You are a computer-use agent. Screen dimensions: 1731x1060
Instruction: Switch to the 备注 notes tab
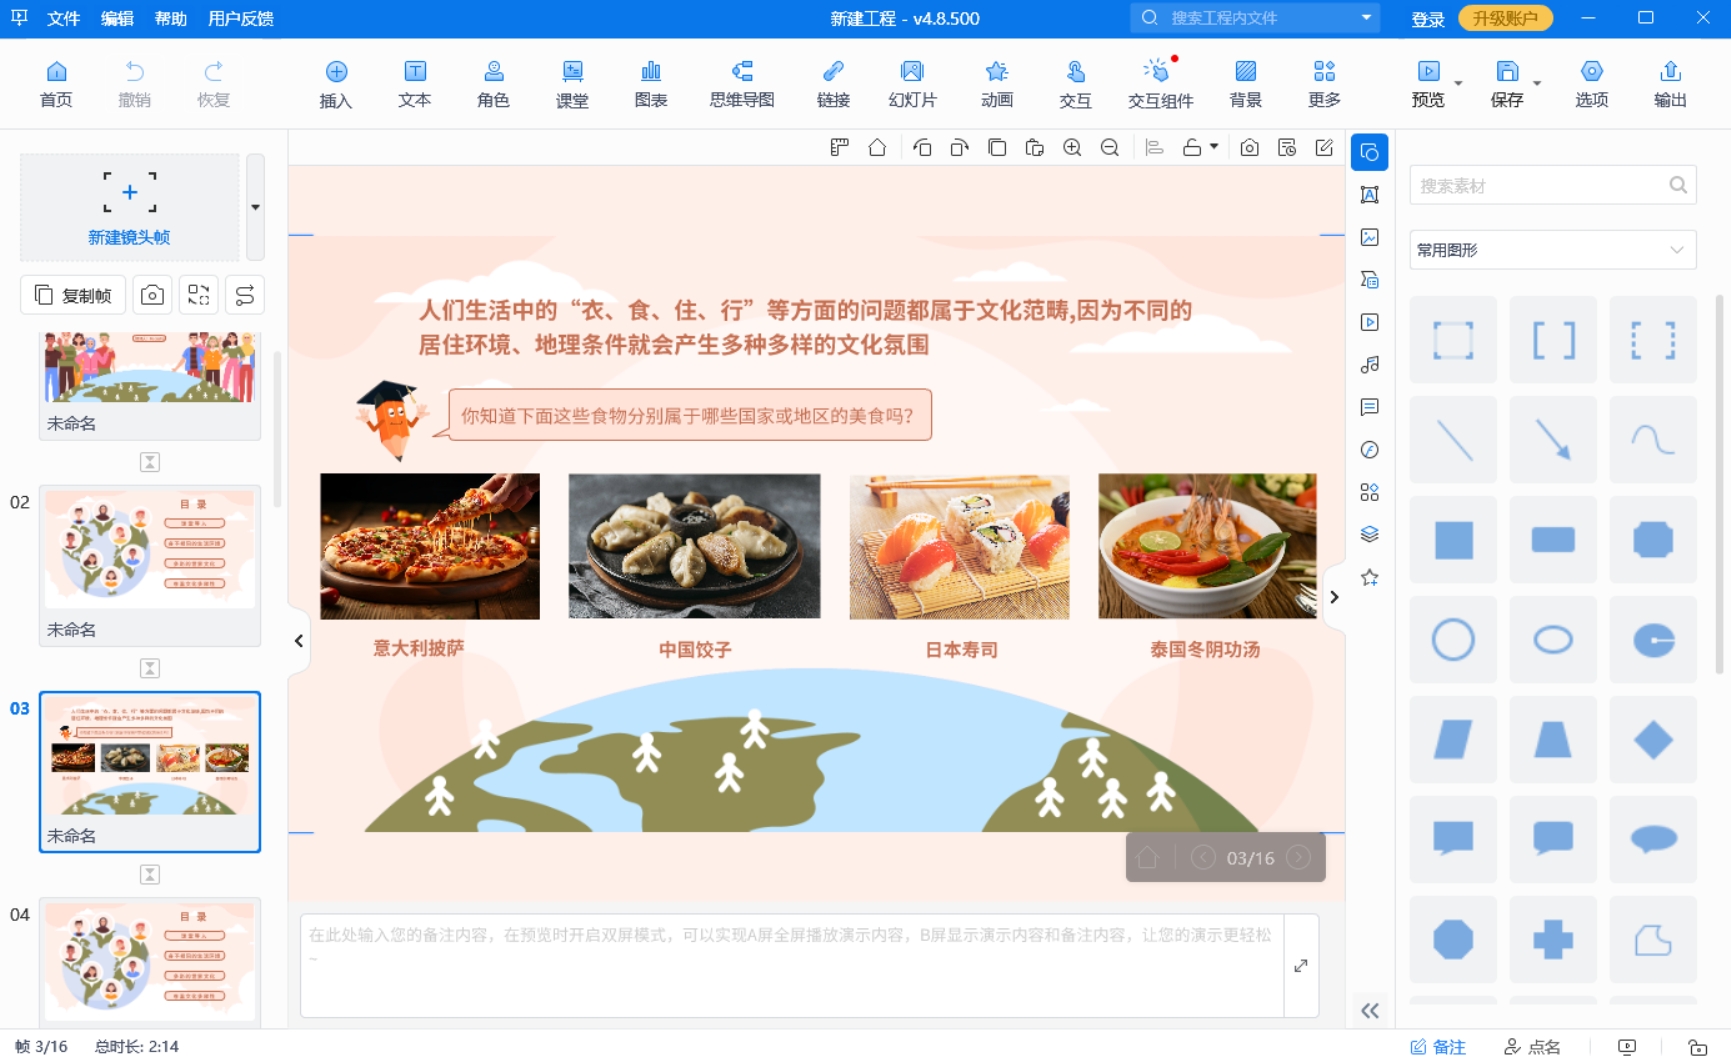(1438, 1047)
